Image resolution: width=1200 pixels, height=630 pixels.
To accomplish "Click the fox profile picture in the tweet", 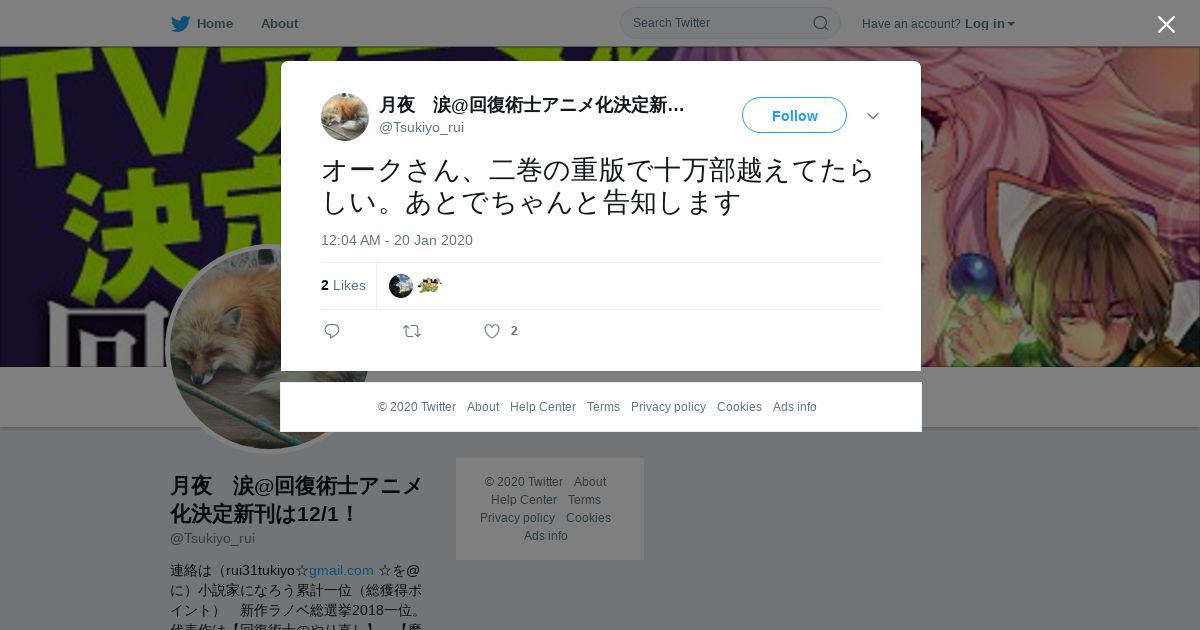I will (345, 117).
